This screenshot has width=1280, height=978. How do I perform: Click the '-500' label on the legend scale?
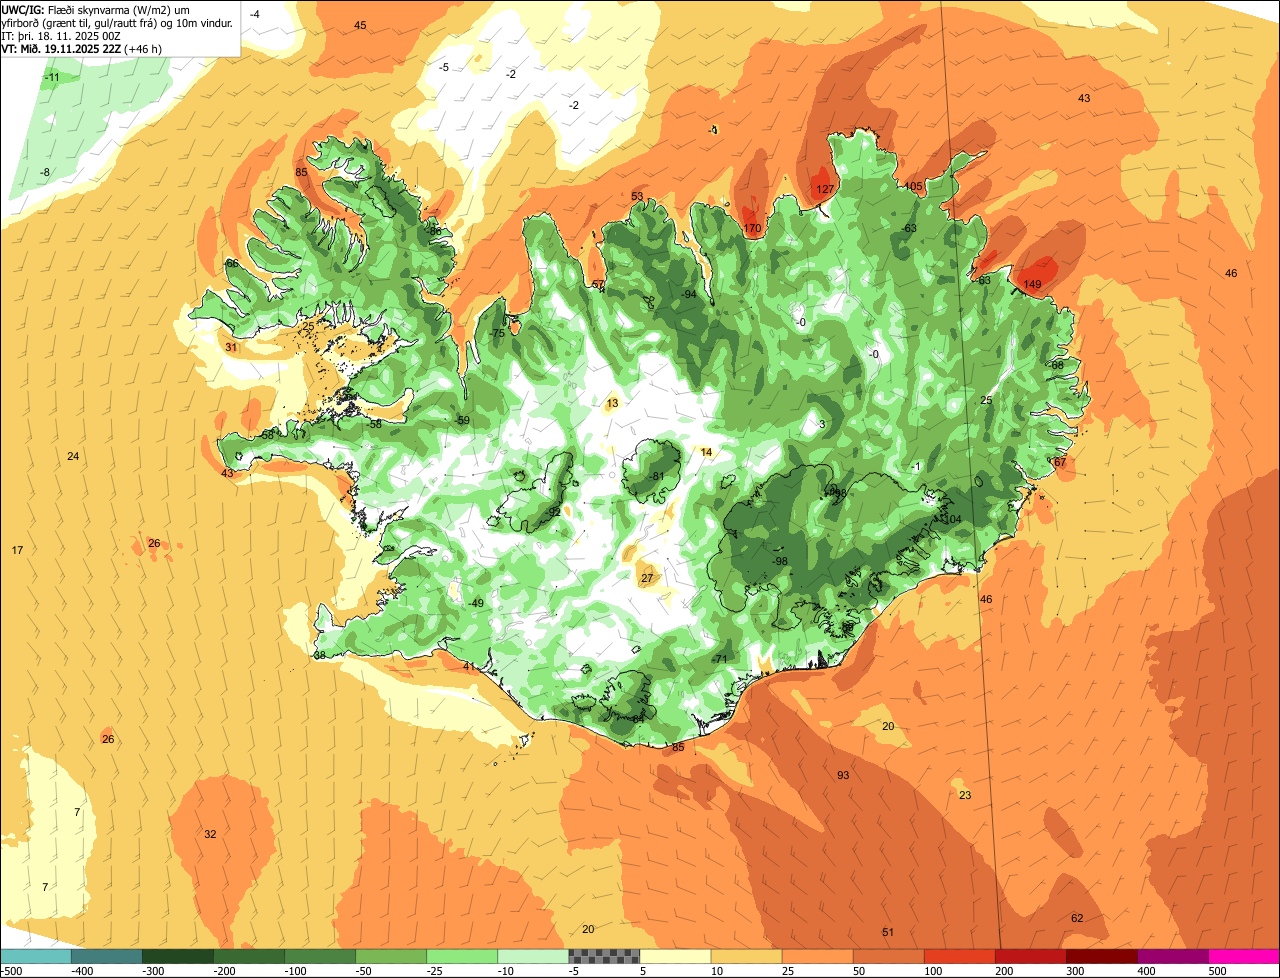(x=13, y=970)
